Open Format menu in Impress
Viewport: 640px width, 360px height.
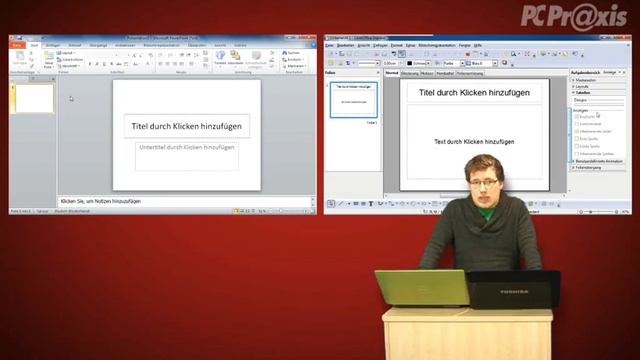pos(396,45)
